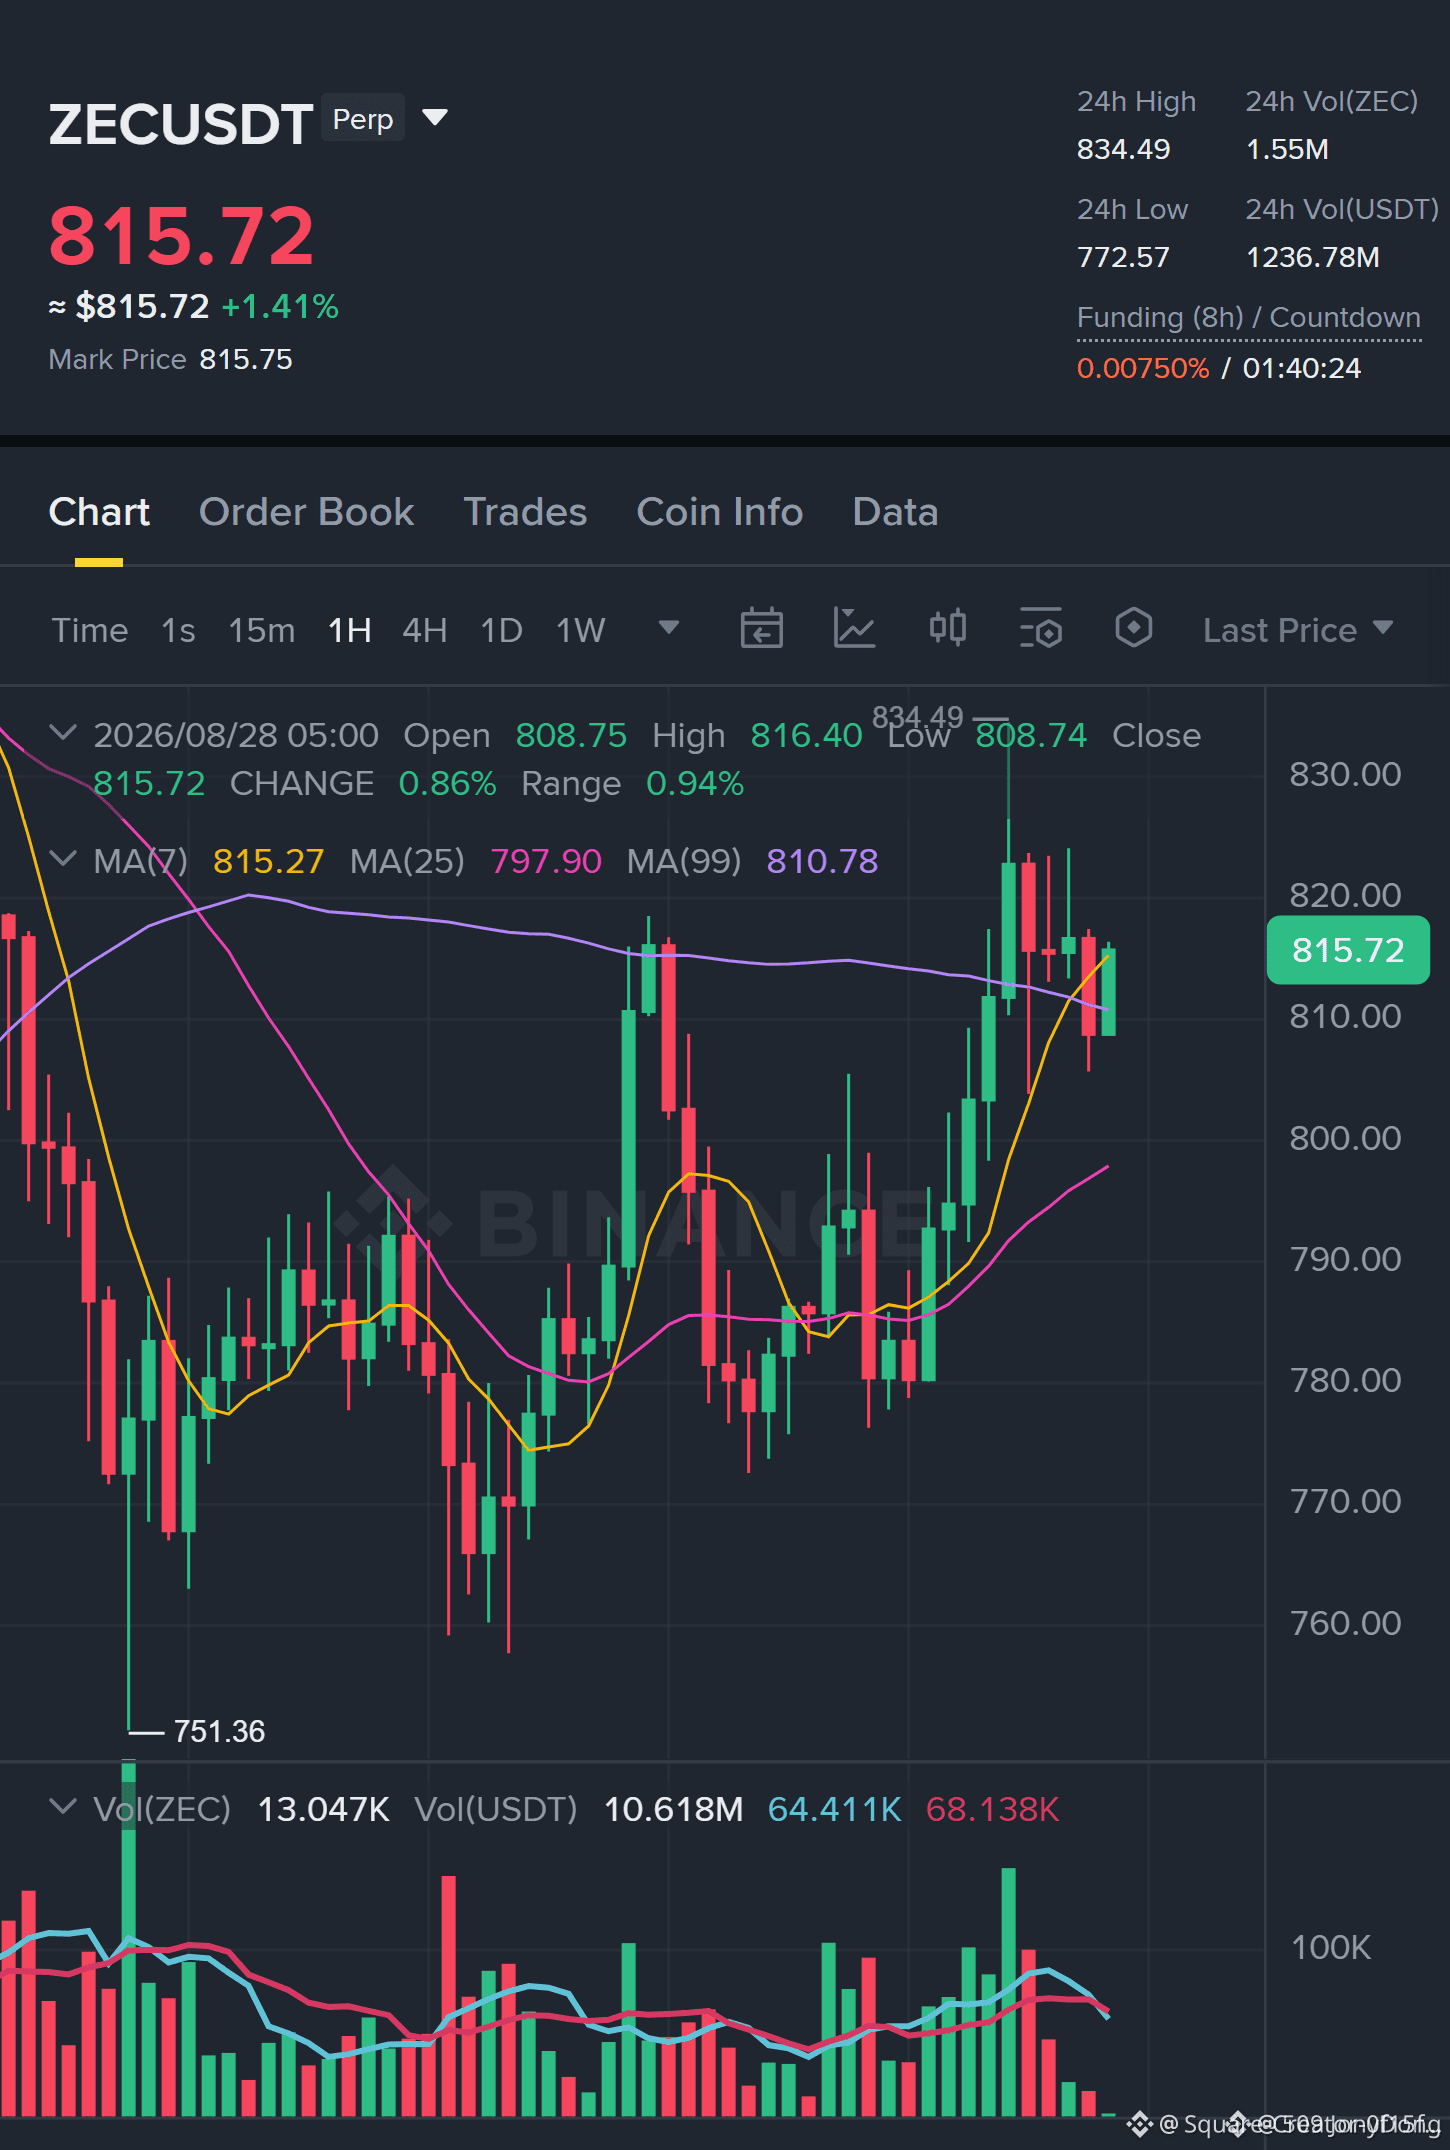Collapse the Vol(ZEC) indicator chevron
Screen dimensions: 1450x2150
(63, 1807)
